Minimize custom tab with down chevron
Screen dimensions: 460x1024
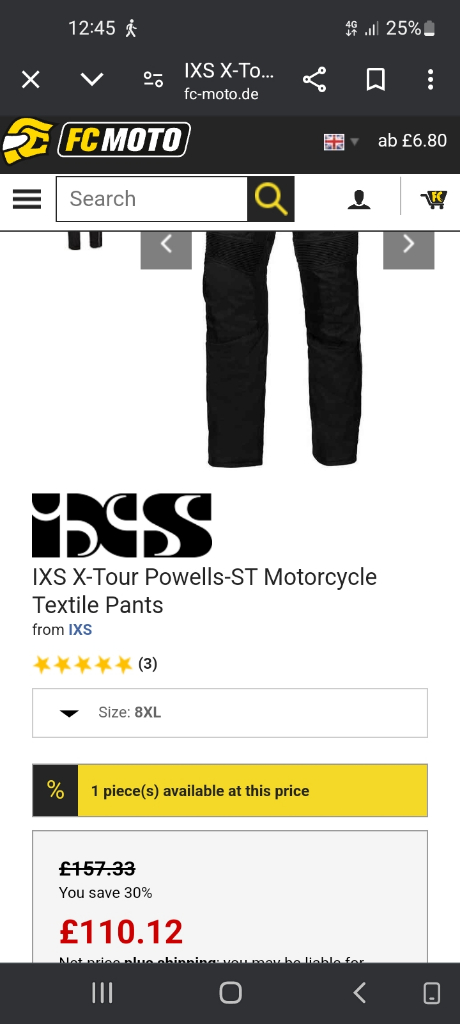click(92, 80)
